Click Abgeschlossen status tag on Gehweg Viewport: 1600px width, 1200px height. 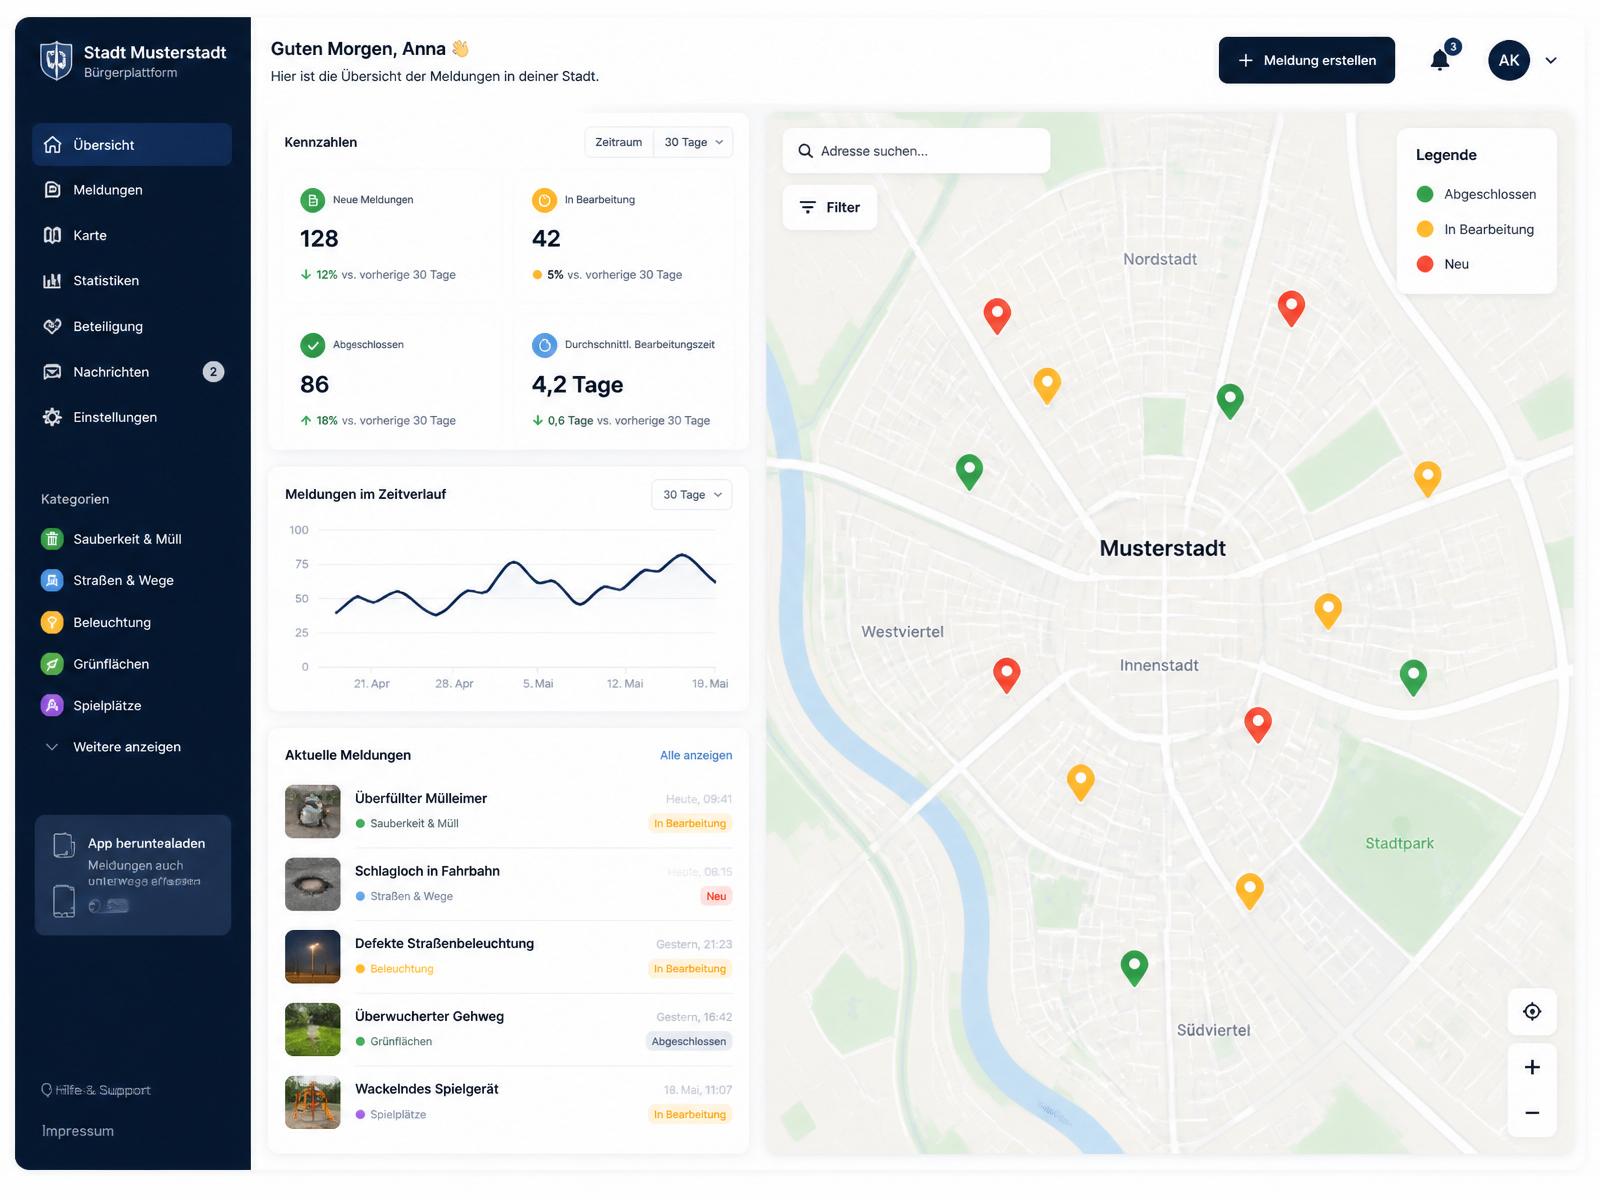point(689,1041)
